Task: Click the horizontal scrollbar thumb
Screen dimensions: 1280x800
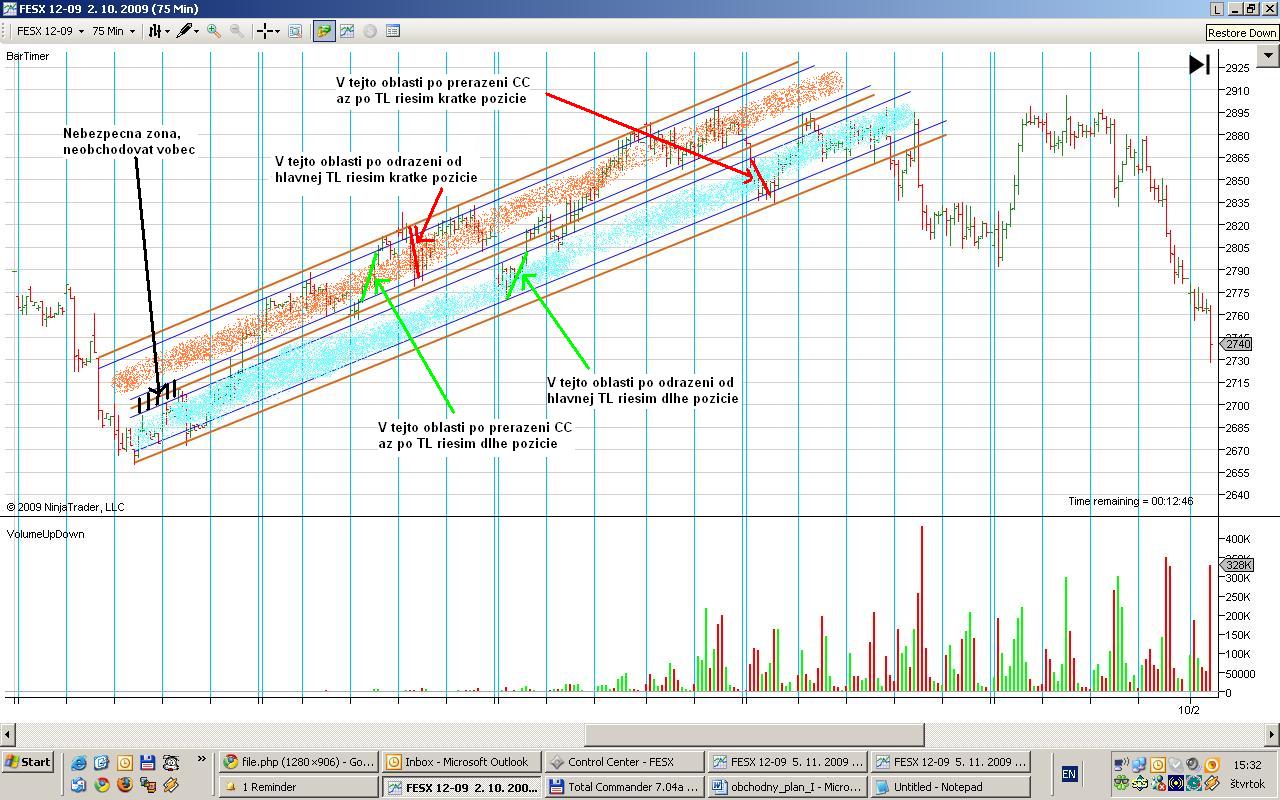Action: [x=754, y=734]
